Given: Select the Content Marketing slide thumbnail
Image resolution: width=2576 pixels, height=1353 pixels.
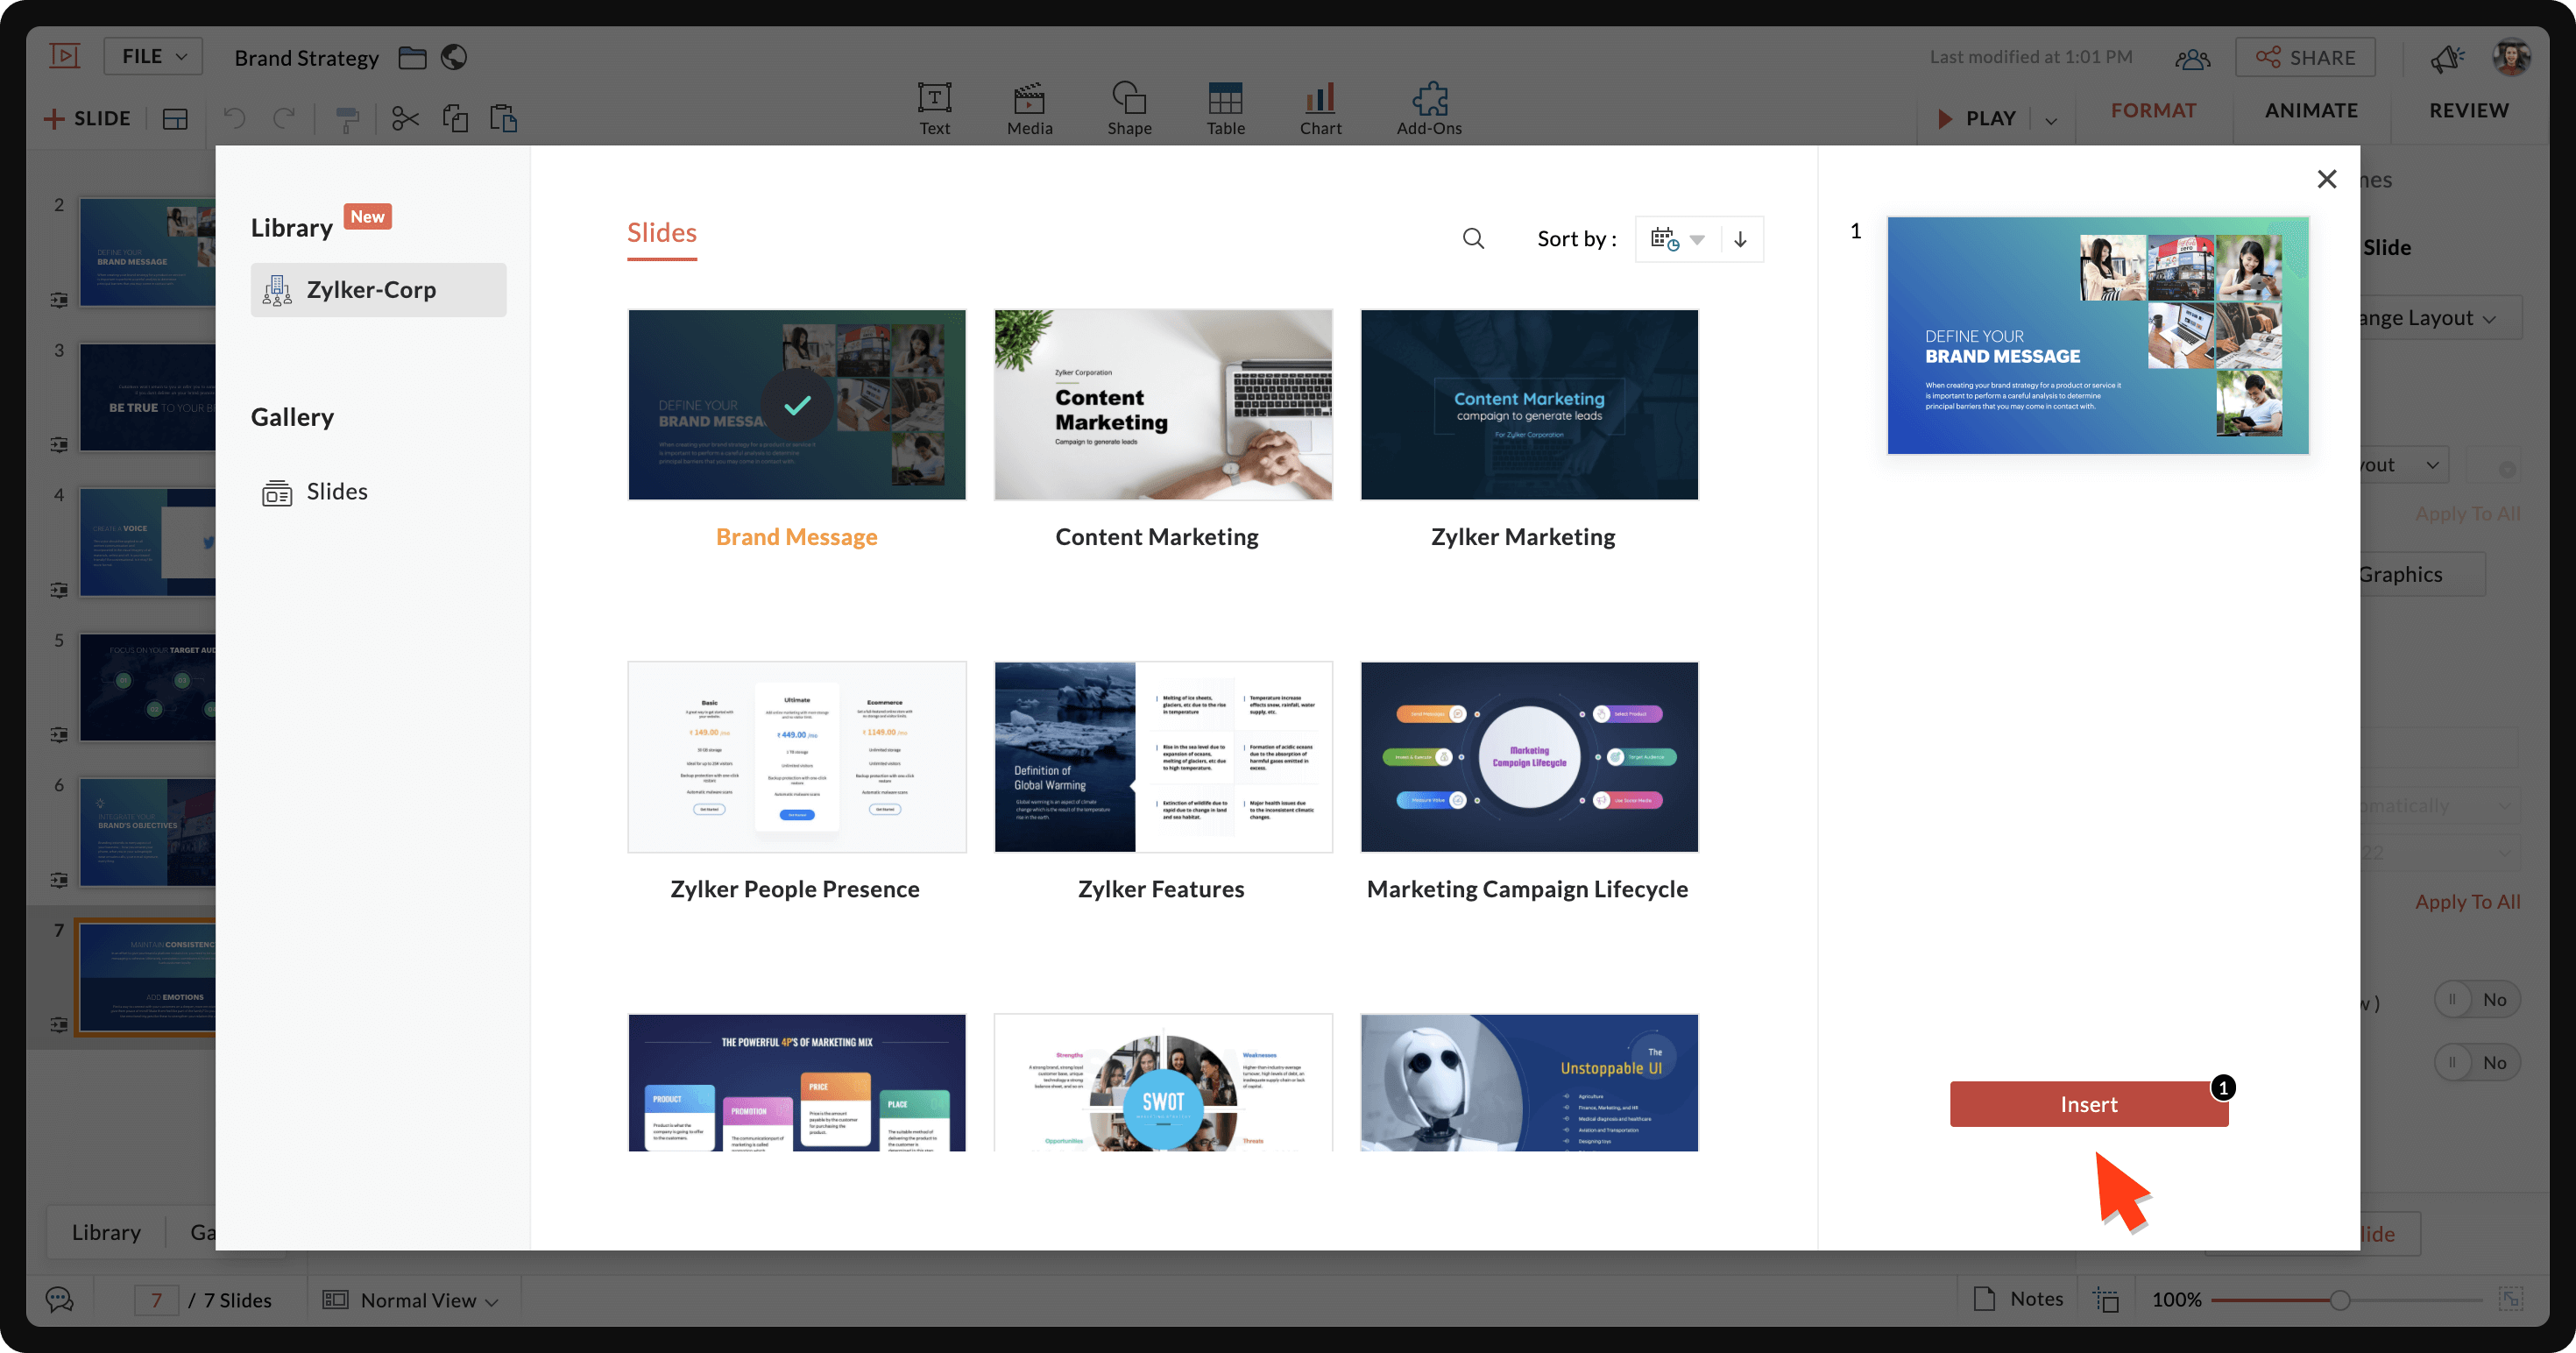Looking at the screenshot, I should (1163, 405).
